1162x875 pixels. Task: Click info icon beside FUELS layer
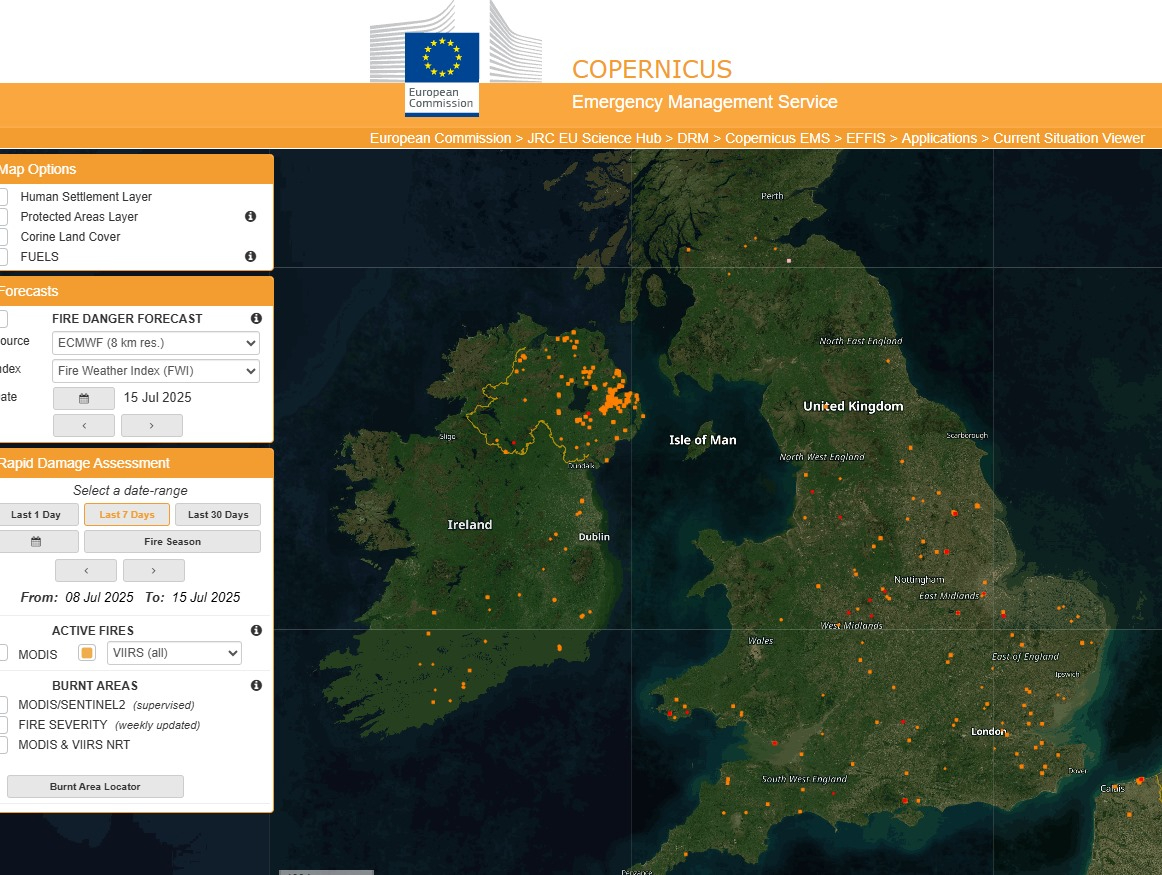coord(250,256)
